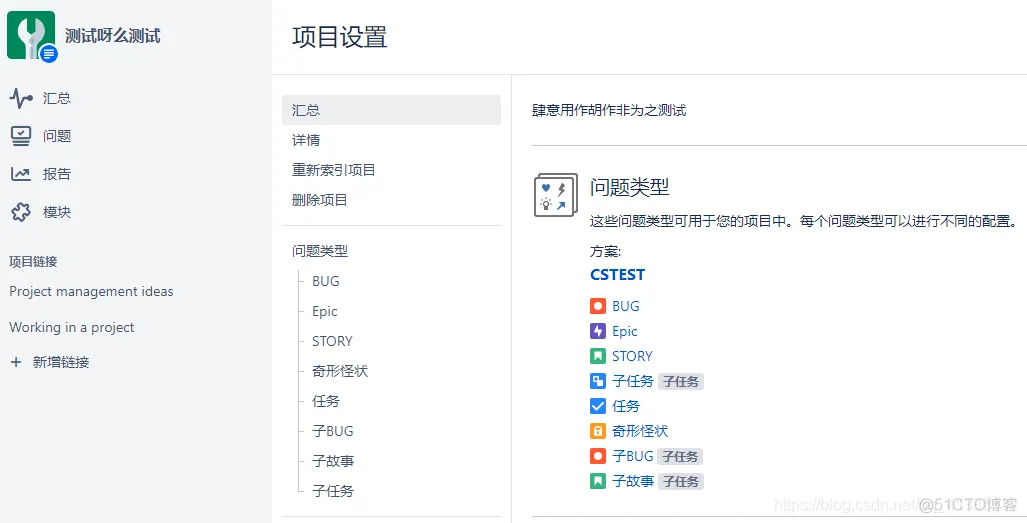Click the project avatar wrench icon
The image size is (1027, 523).
coord(31,35)
